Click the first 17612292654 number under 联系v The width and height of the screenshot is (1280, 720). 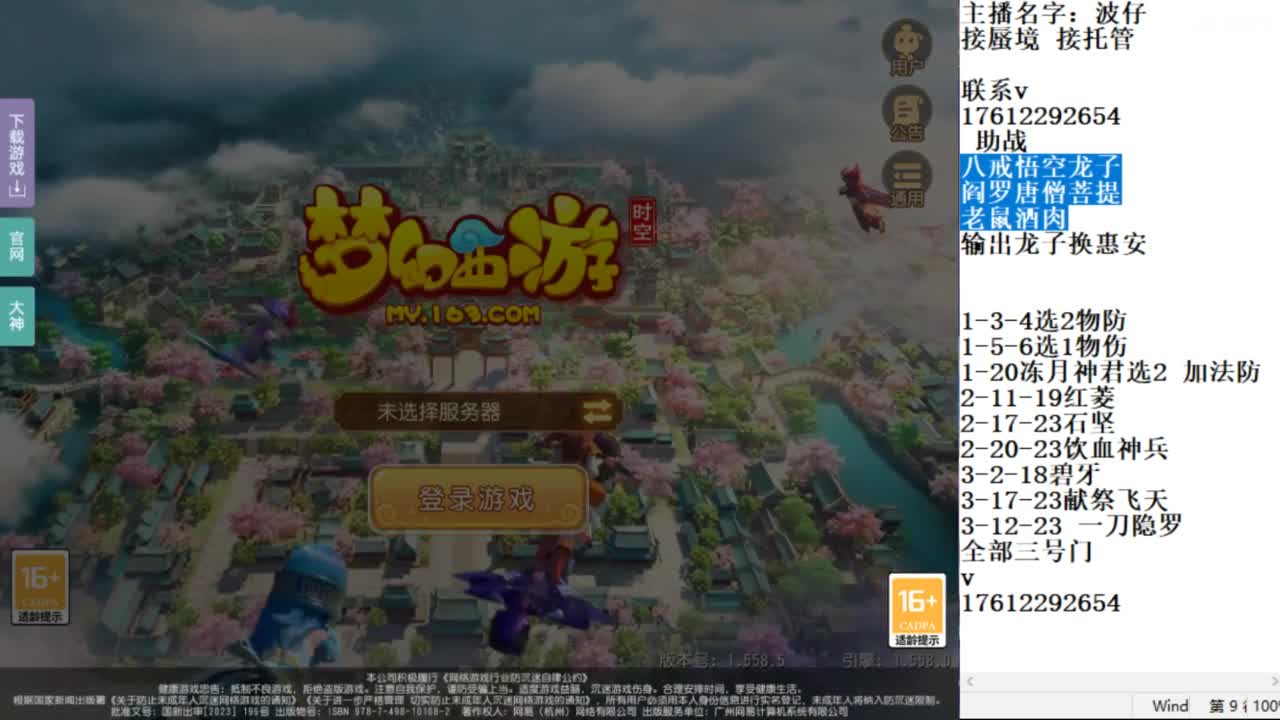point(1041,116)
